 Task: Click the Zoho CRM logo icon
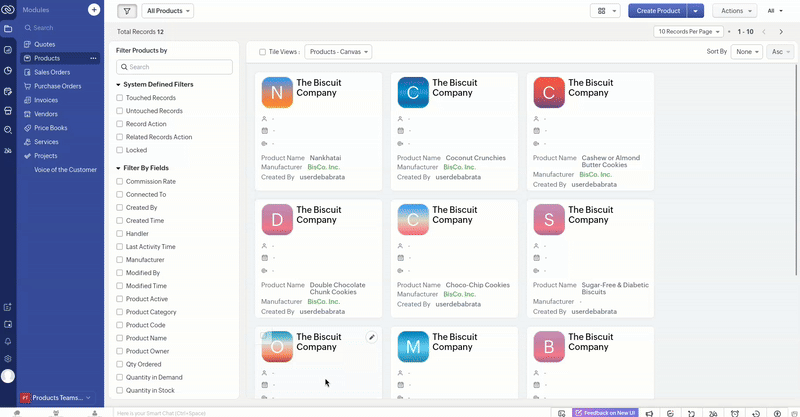[x=8, y=10]
